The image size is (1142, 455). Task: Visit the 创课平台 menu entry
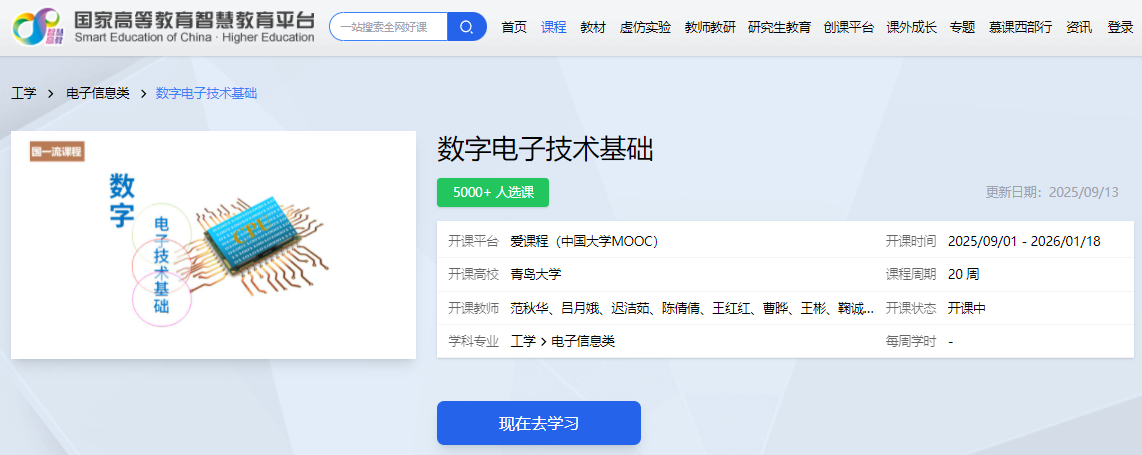point(848,27)
